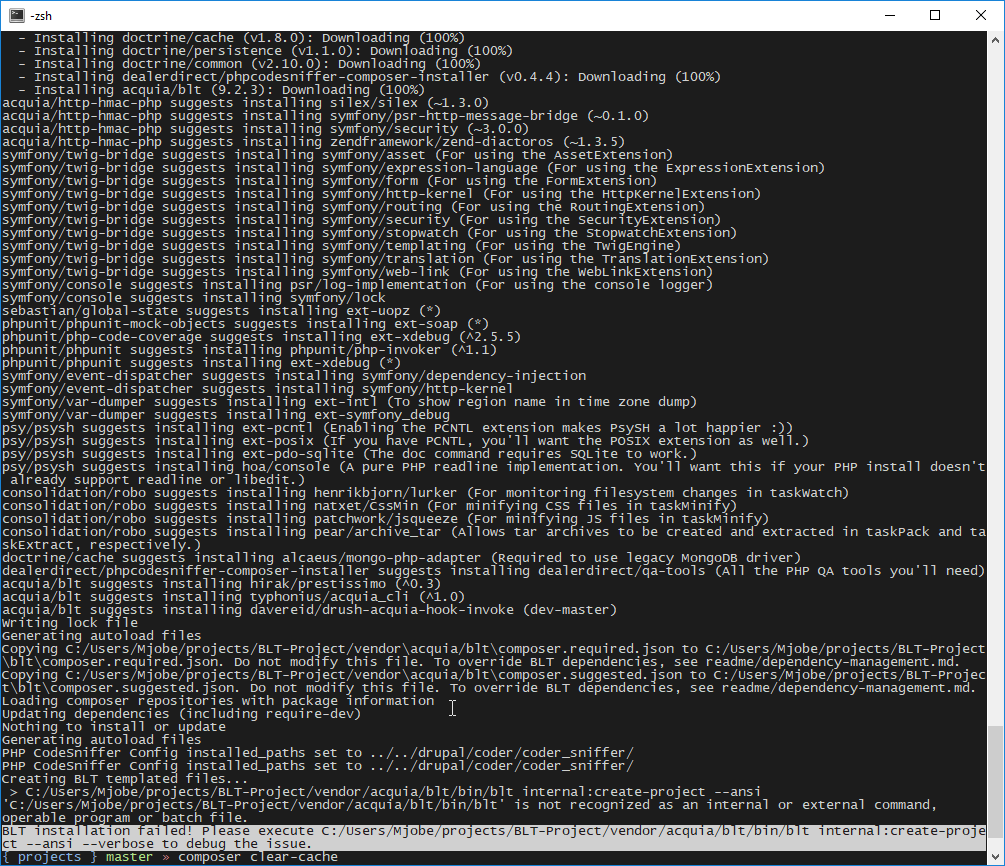Click the 'Writing lock file' line
Viewport: 1005px width, 866px height.
(x=69, y=622)
